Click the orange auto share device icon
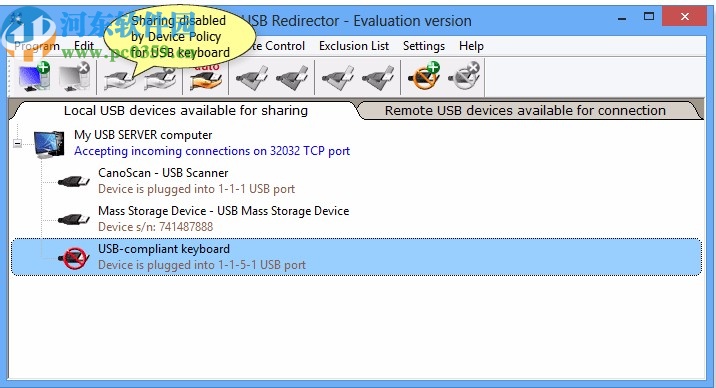Viewport: 716px width, 388px height. [x=205, y=78]
